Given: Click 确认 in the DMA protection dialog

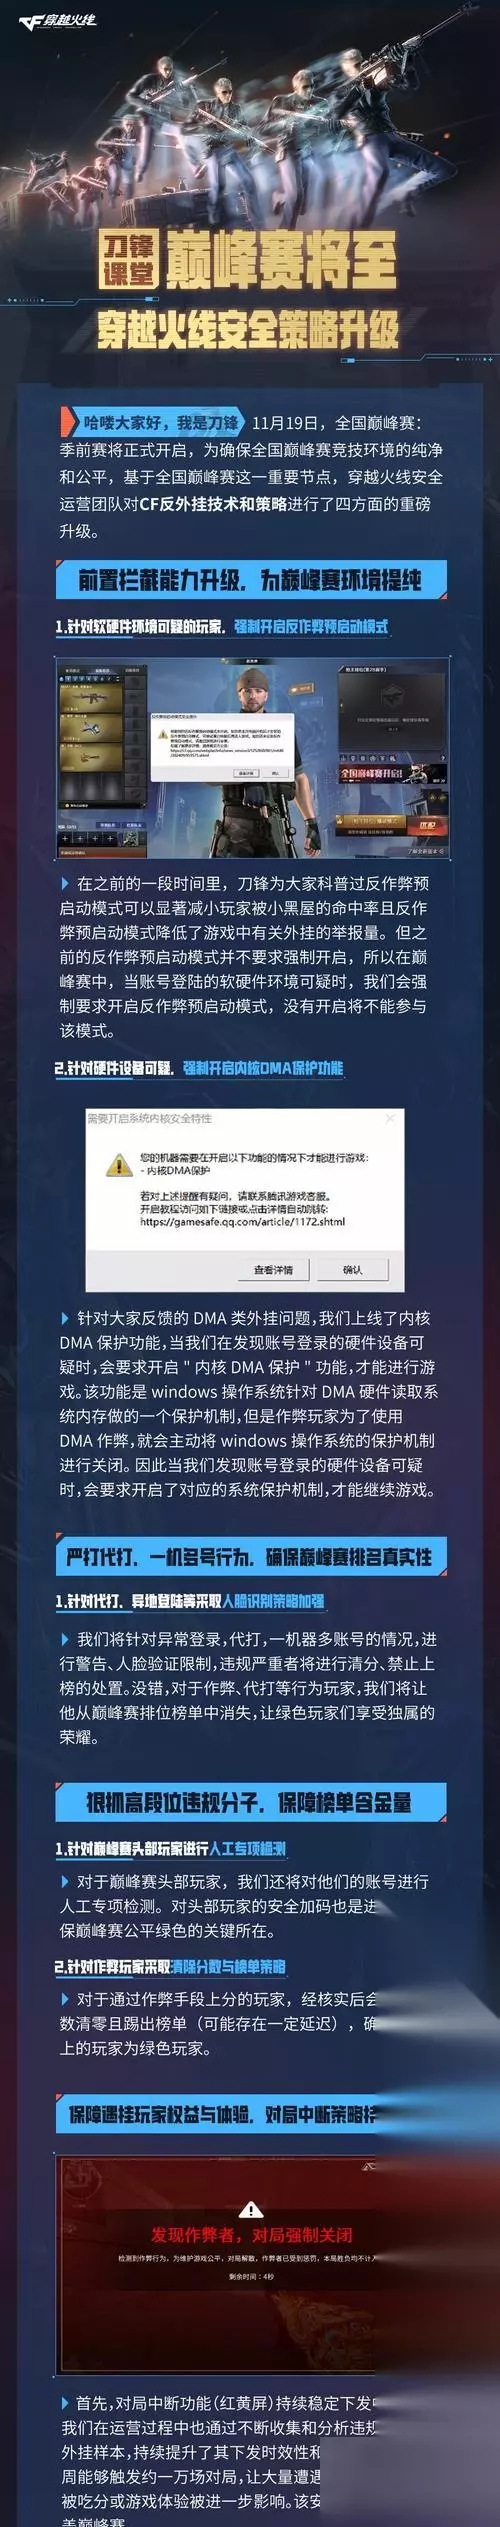Looking at the screenshot, I should [x=353, y=1269].
